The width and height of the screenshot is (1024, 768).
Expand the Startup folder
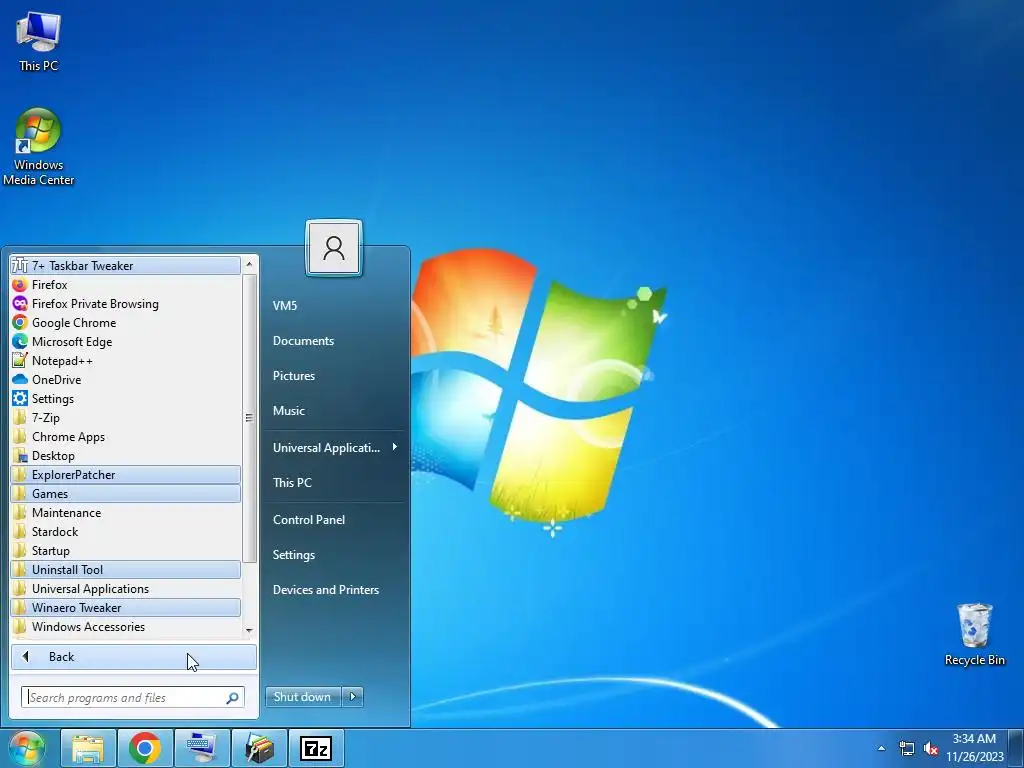tap(125, 551)
